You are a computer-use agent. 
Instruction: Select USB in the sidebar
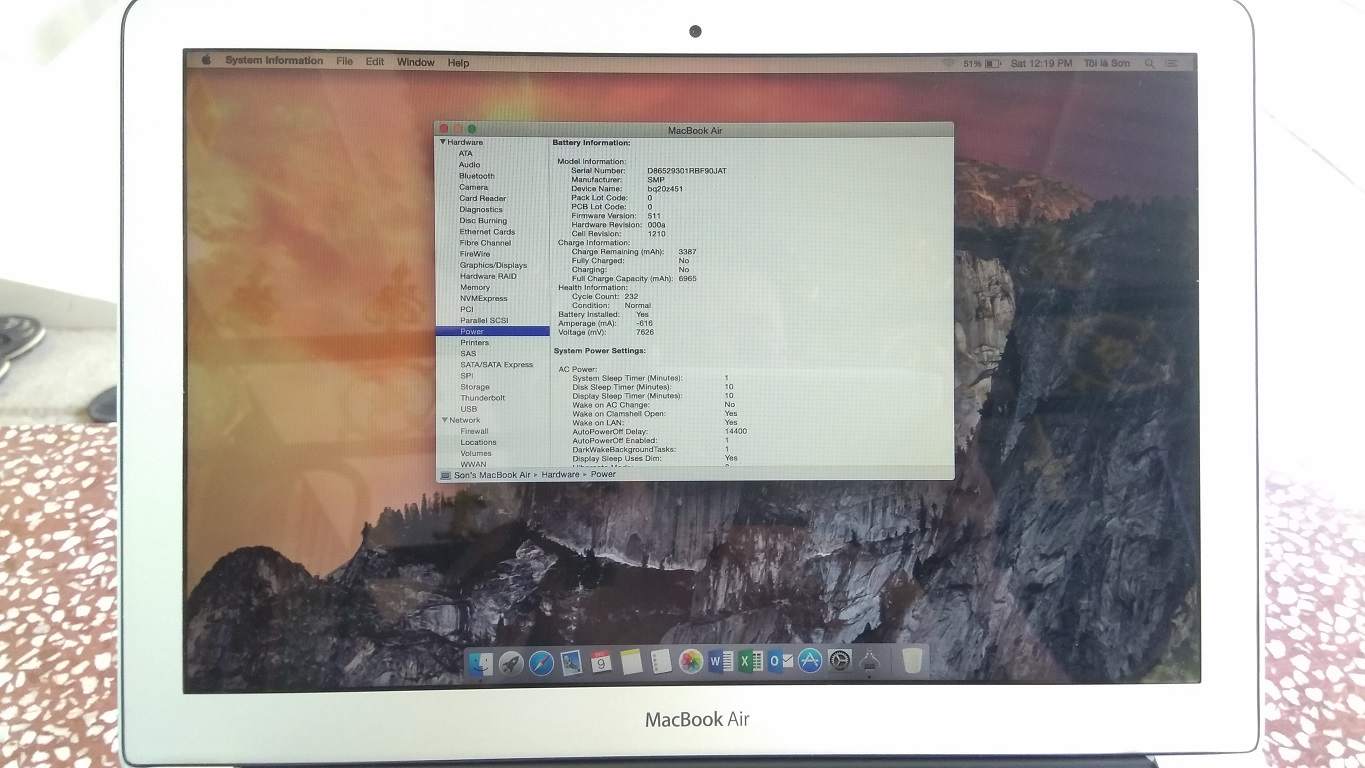pyautogui.click(x=468, y=409)
